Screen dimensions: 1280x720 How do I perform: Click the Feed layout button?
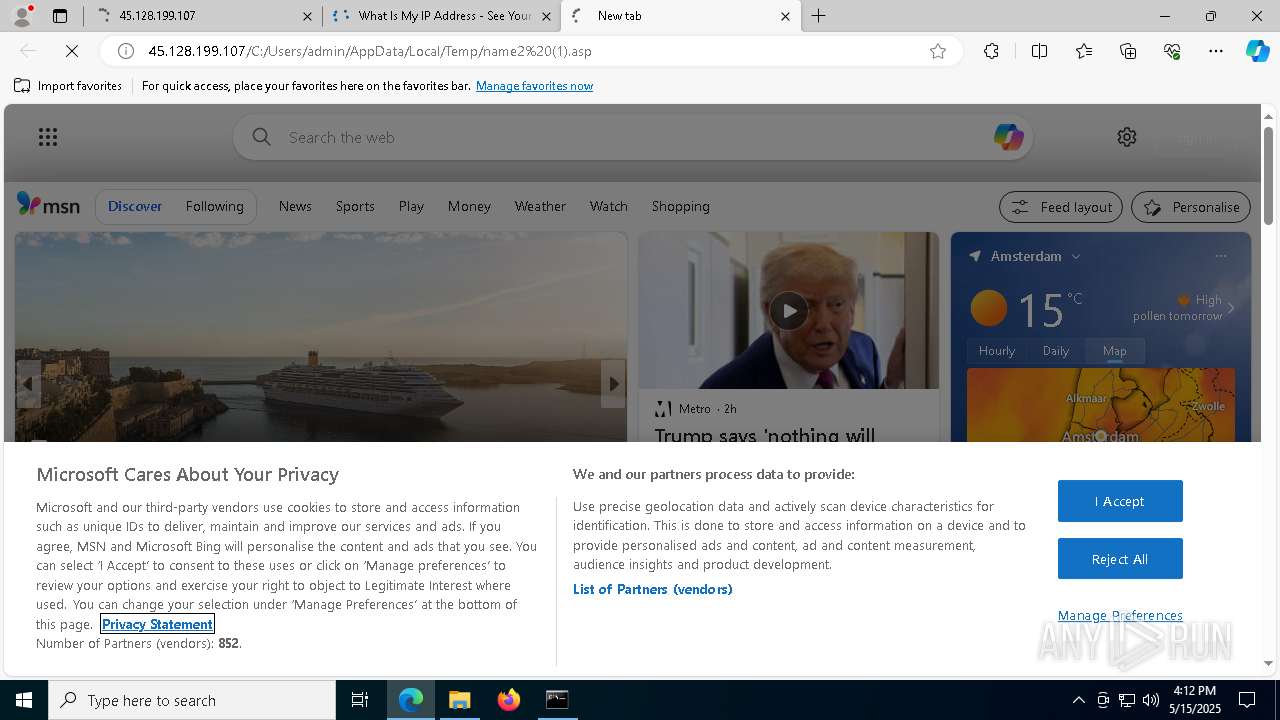tap(1061, 207)
